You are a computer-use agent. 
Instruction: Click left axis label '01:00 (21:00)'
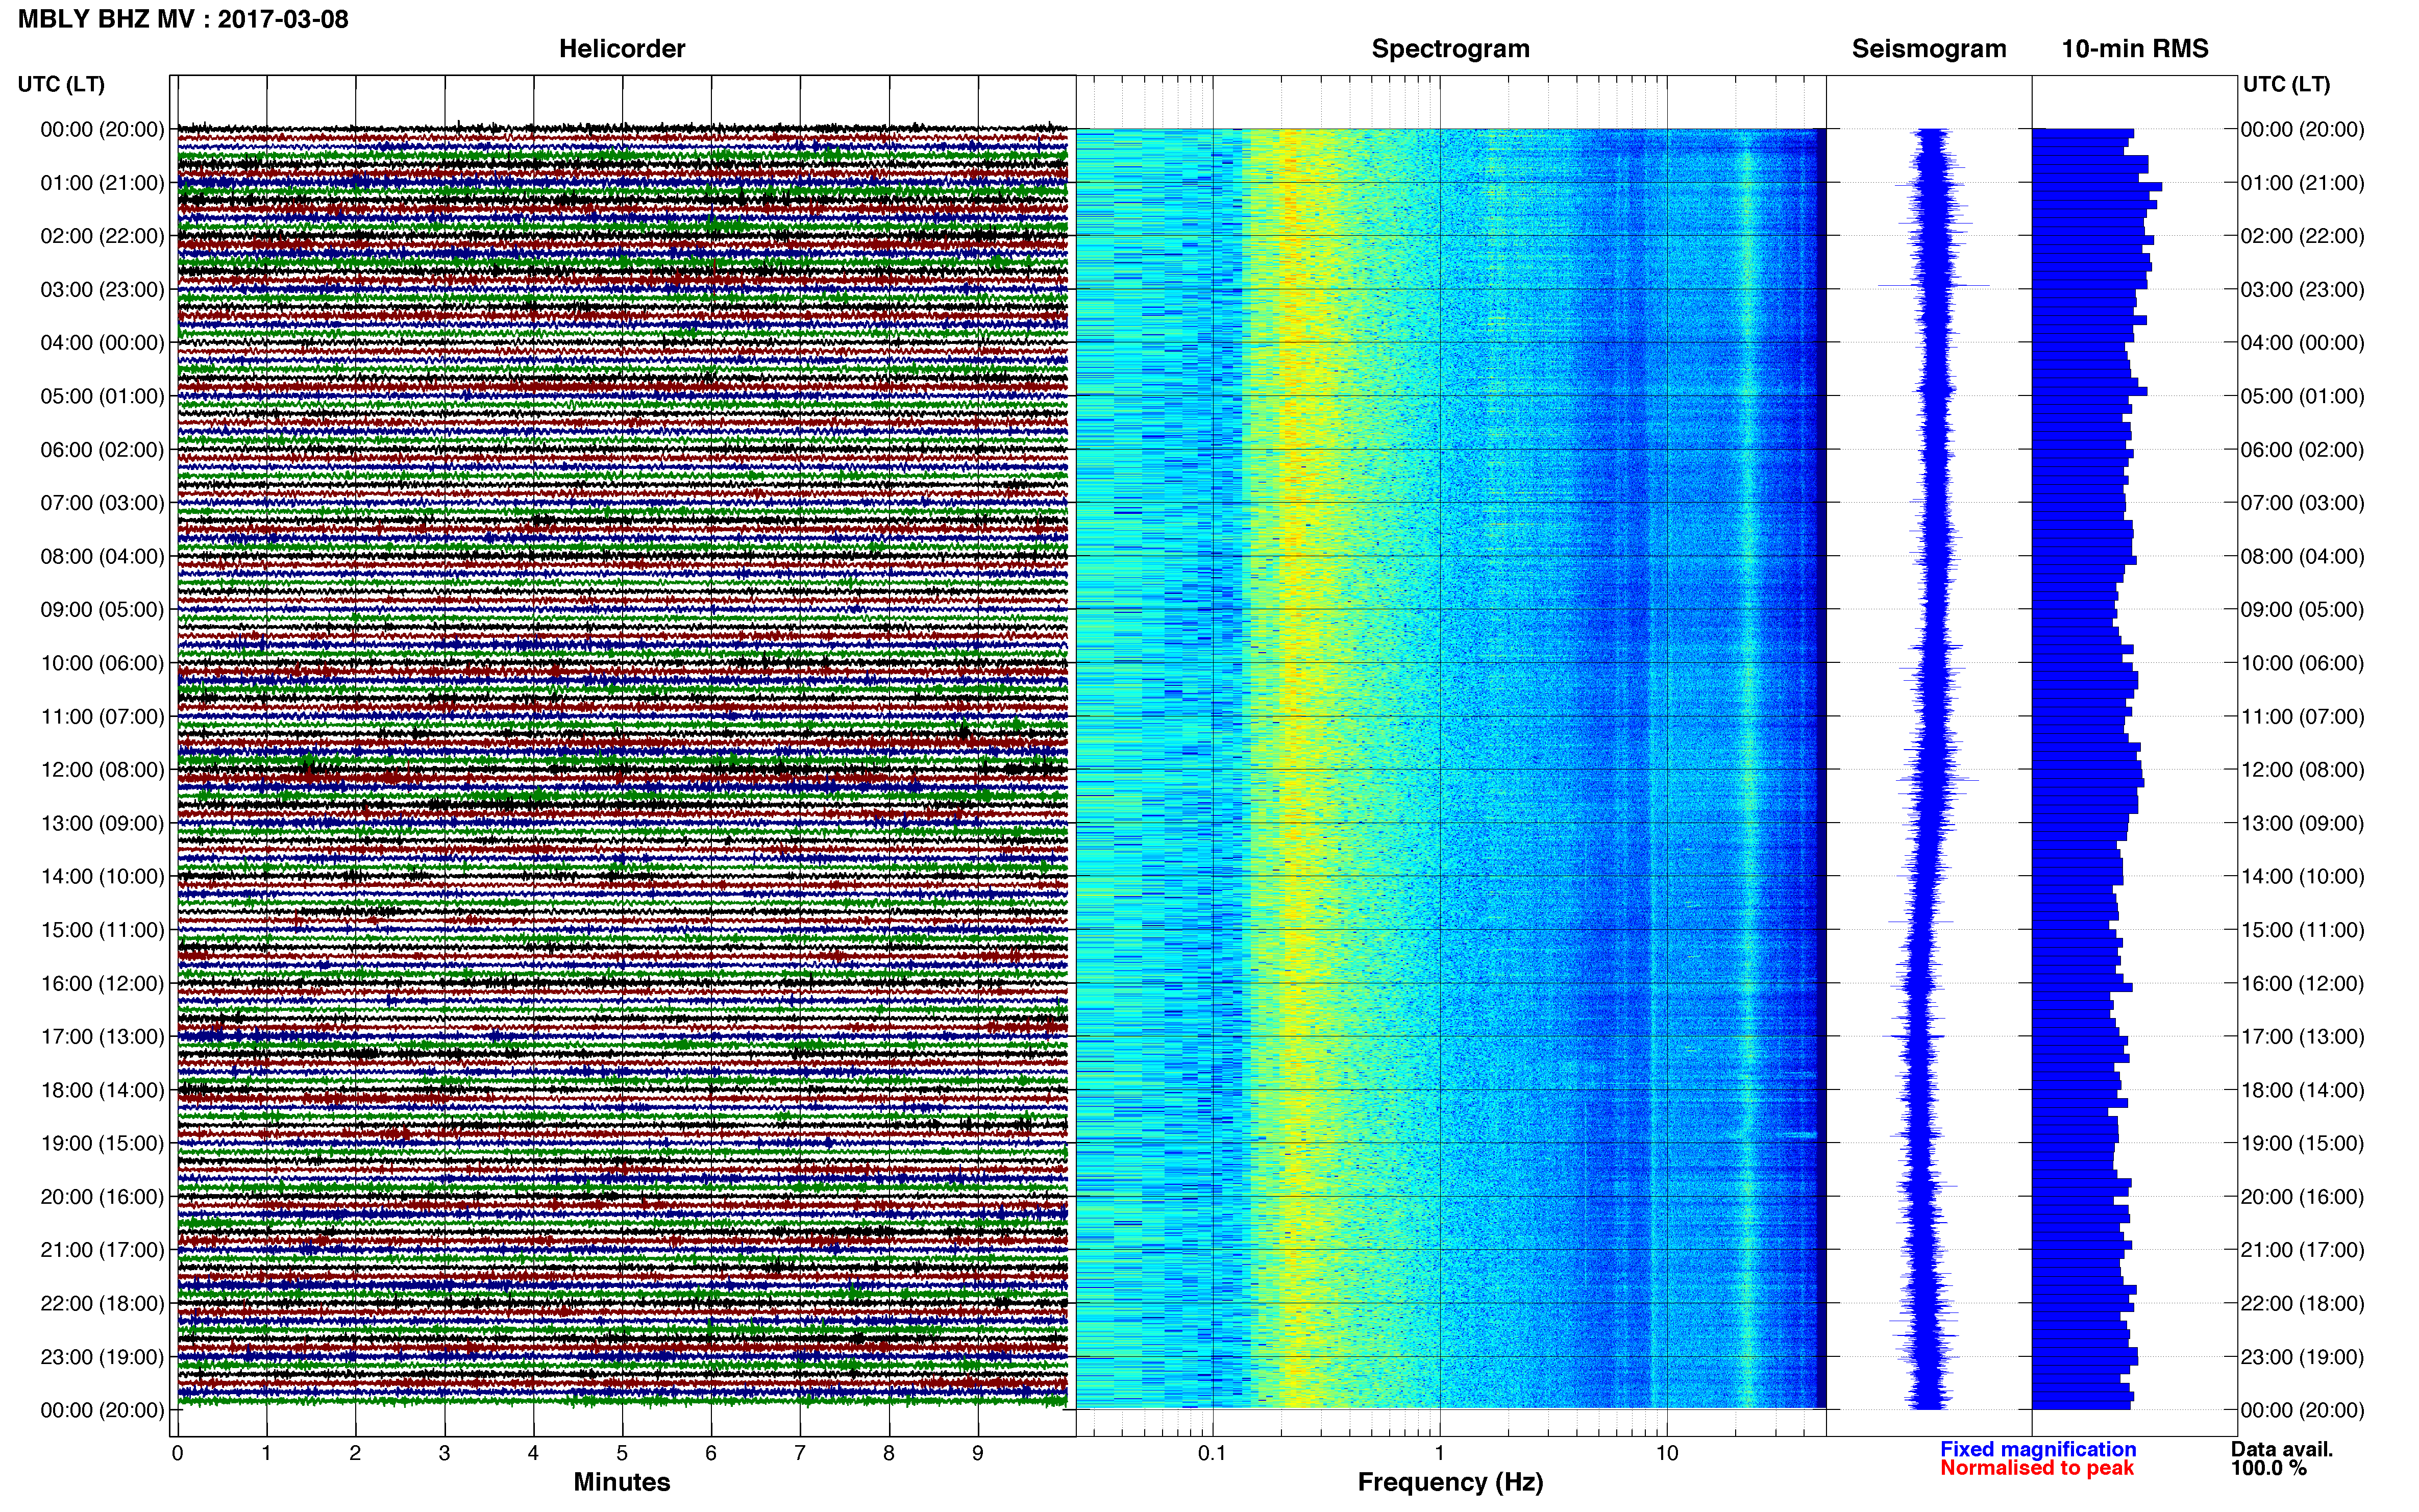[x=102, y=183]
